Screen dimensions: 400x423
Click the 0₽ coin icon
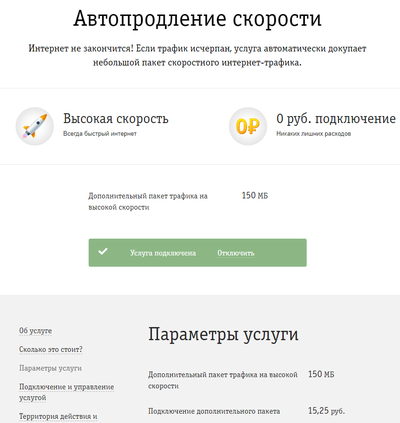click(x=248, y=126)
